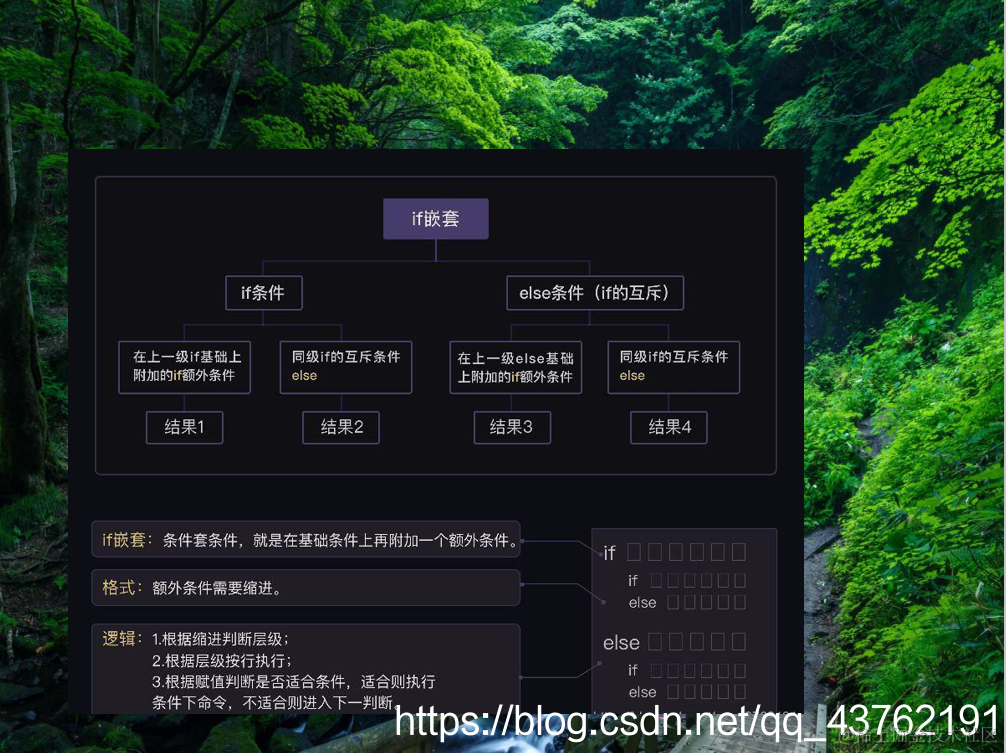The width and height of the screenshot is (1006, 753).
Task: Click the "else条件（if的互斥）" node
Action: (594, 293)
